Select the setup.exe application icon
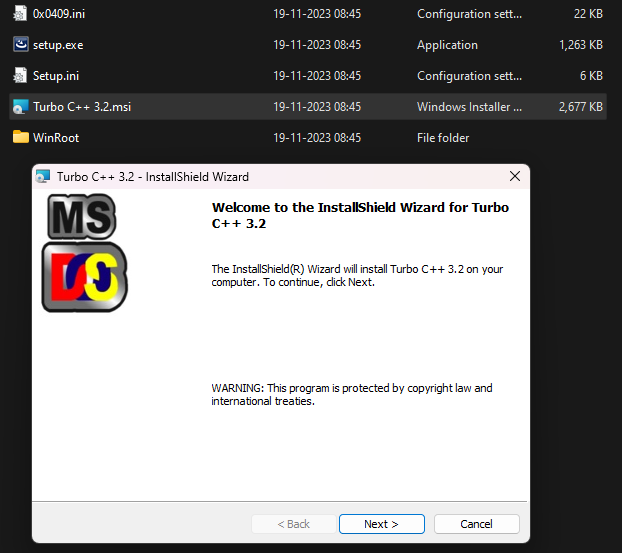 point(21,44)
